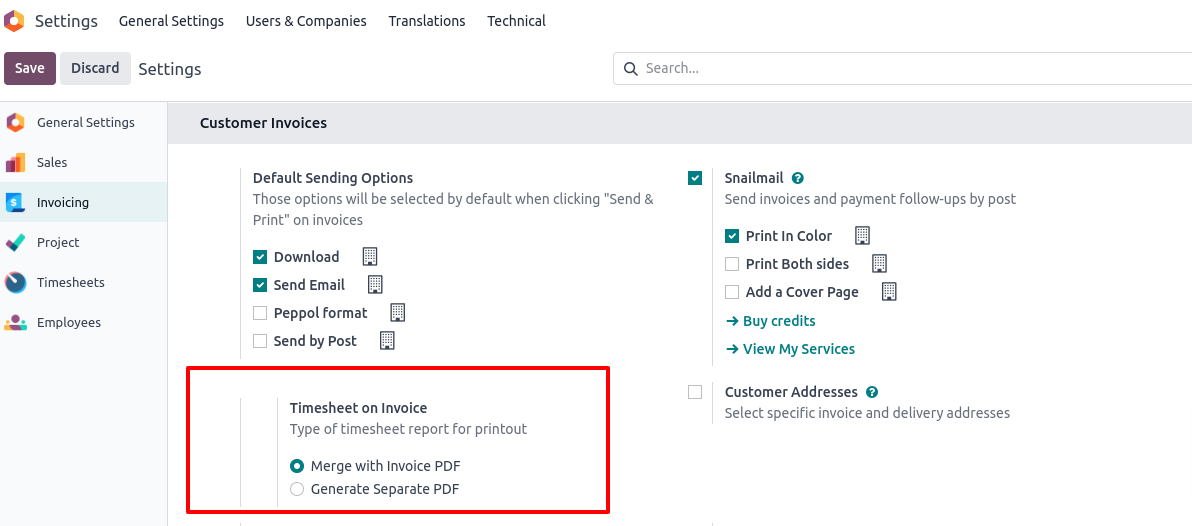The width and height of the screenshot is (1192, 526).
Task: Click company building icon next to Download
Action: pos(369,257)
